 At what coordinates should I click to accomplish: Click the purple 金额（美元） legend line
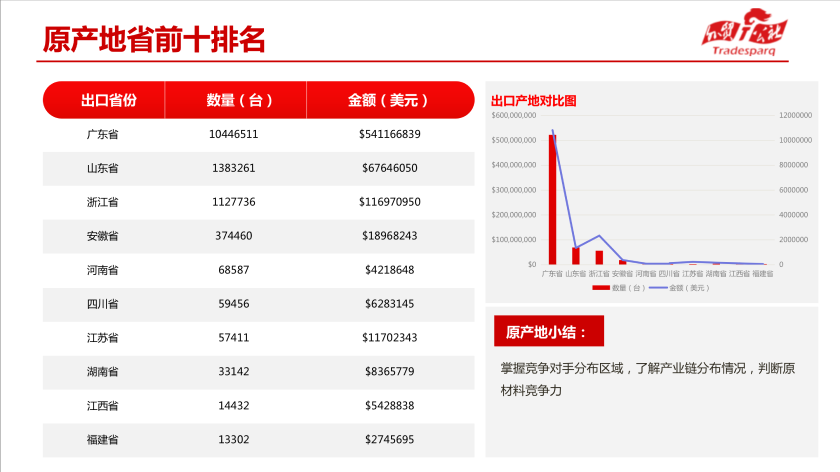660,288
